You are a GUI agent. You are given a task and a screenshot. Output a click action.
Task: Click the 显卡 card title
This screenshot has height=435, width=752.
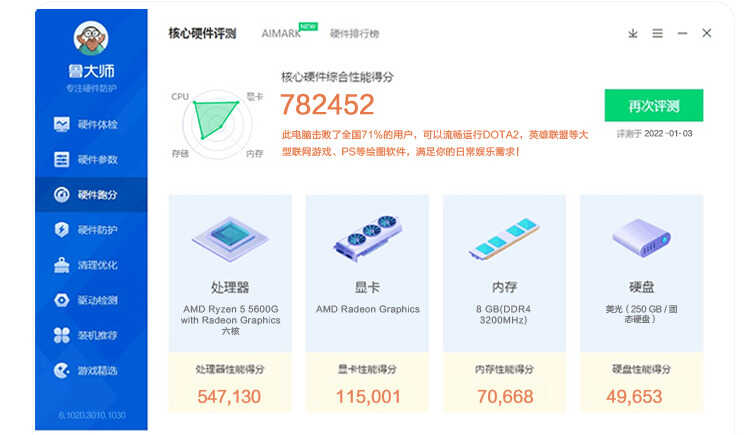pos(367,287)
